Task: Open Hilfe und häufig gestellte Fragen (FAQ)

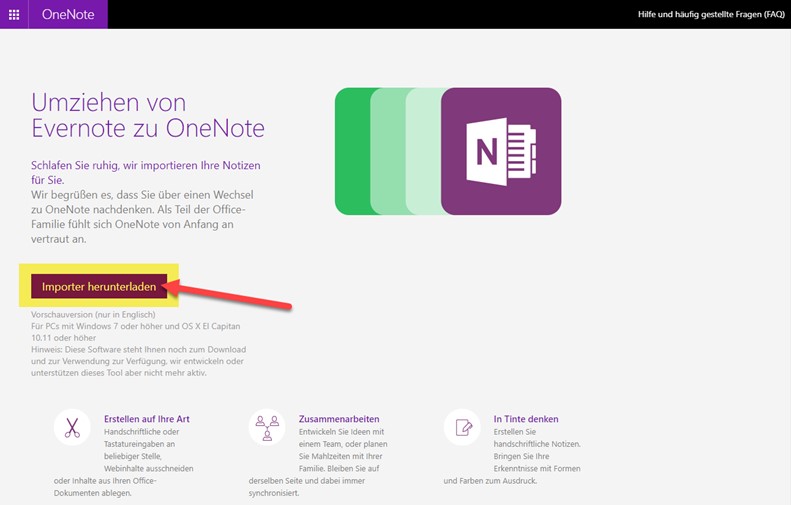Action: click(x=711, y=14)
